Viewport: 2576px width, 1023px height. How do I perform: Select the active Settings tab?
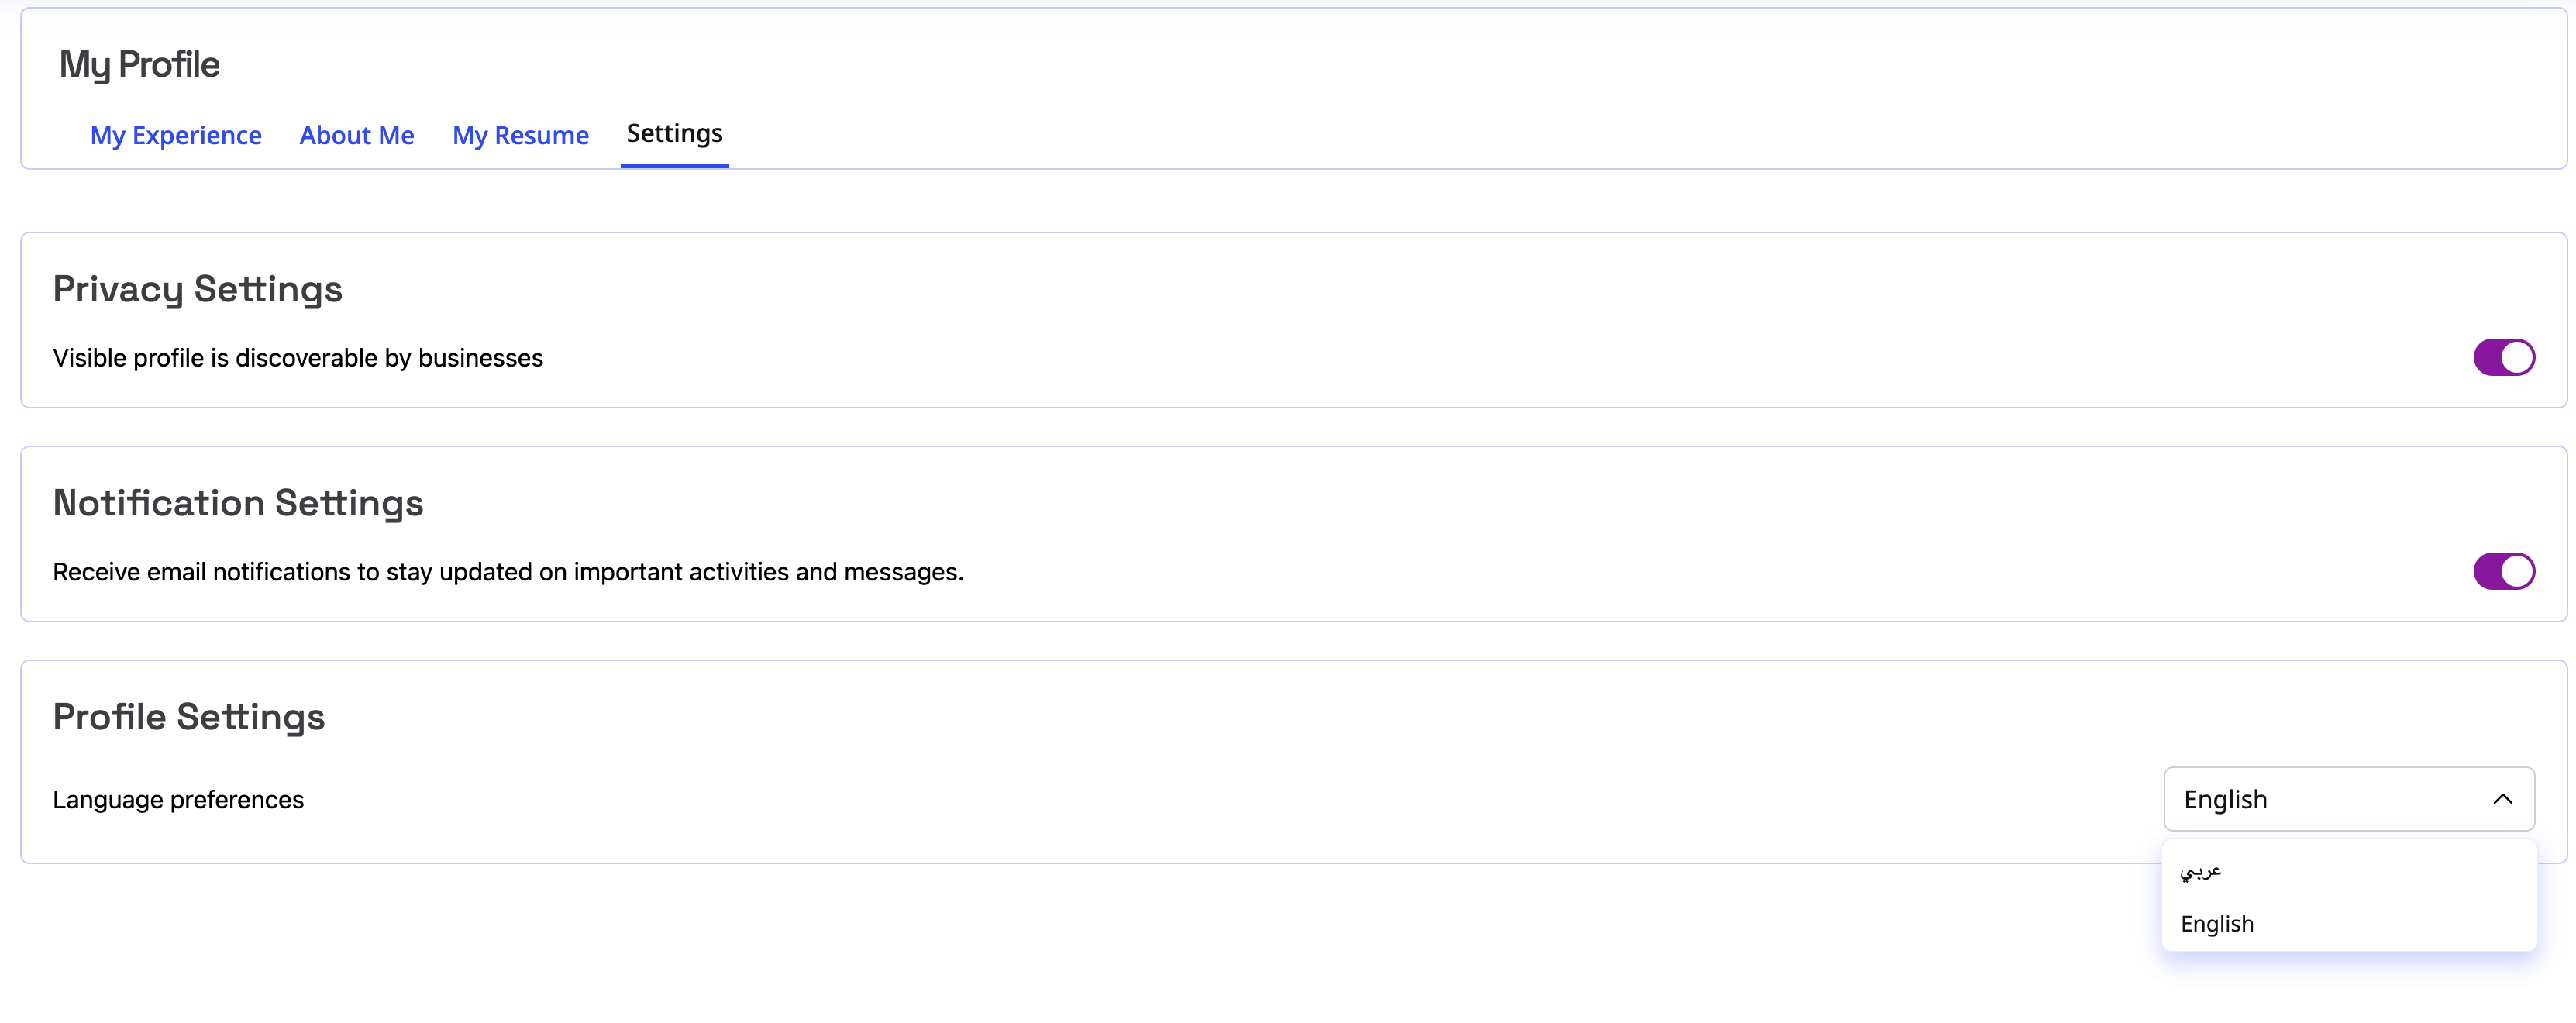(x=674, y=133)
